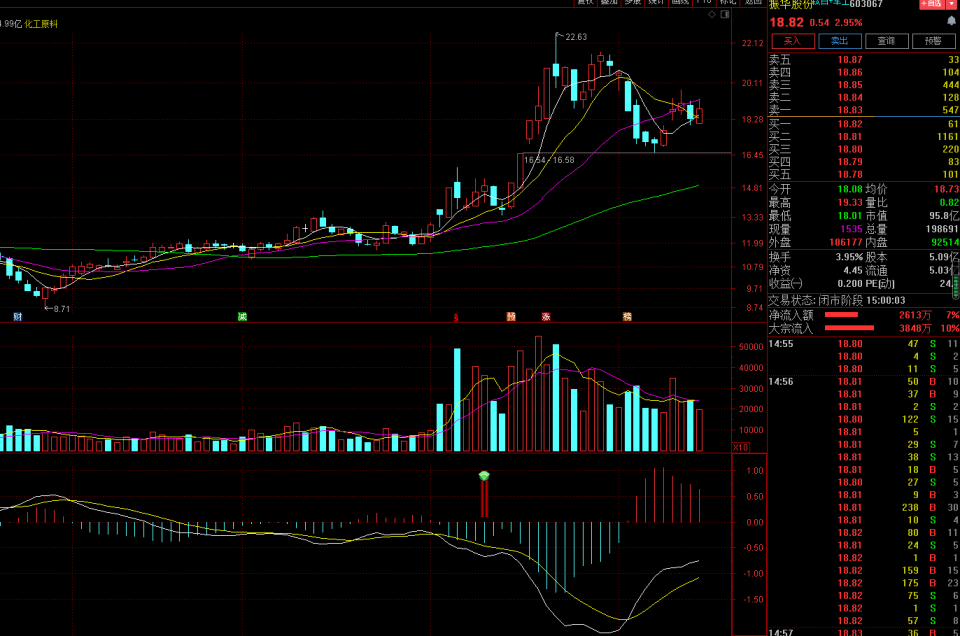Click the 大宗流入 amount 3848万
Viewport: 960px width, 636px height.
(915, 328)
